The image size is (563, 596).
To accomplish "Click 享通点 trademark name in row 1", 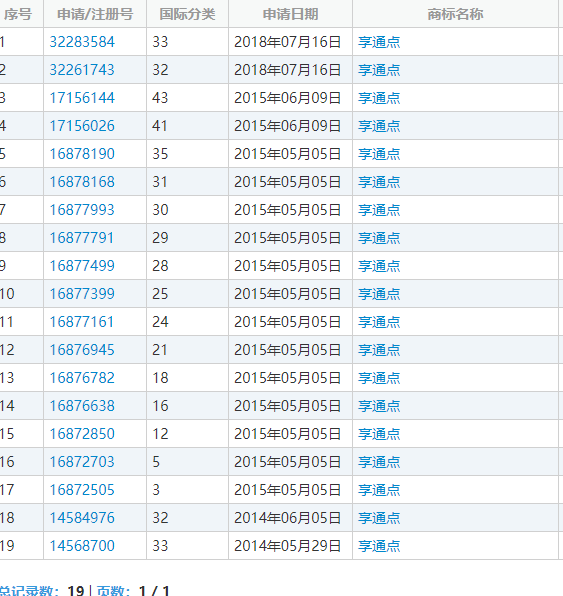I will 379,42.
